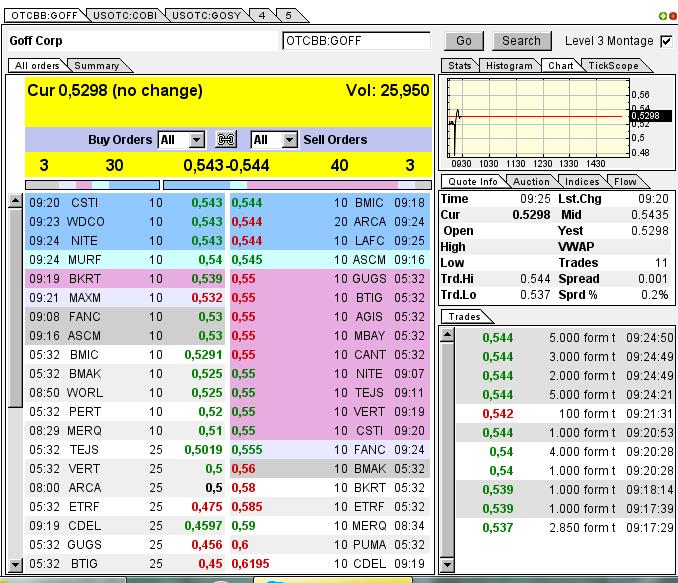Click the link icon between order filters
This screenshot has height=583, width=678.
click(x=226, y=140)
